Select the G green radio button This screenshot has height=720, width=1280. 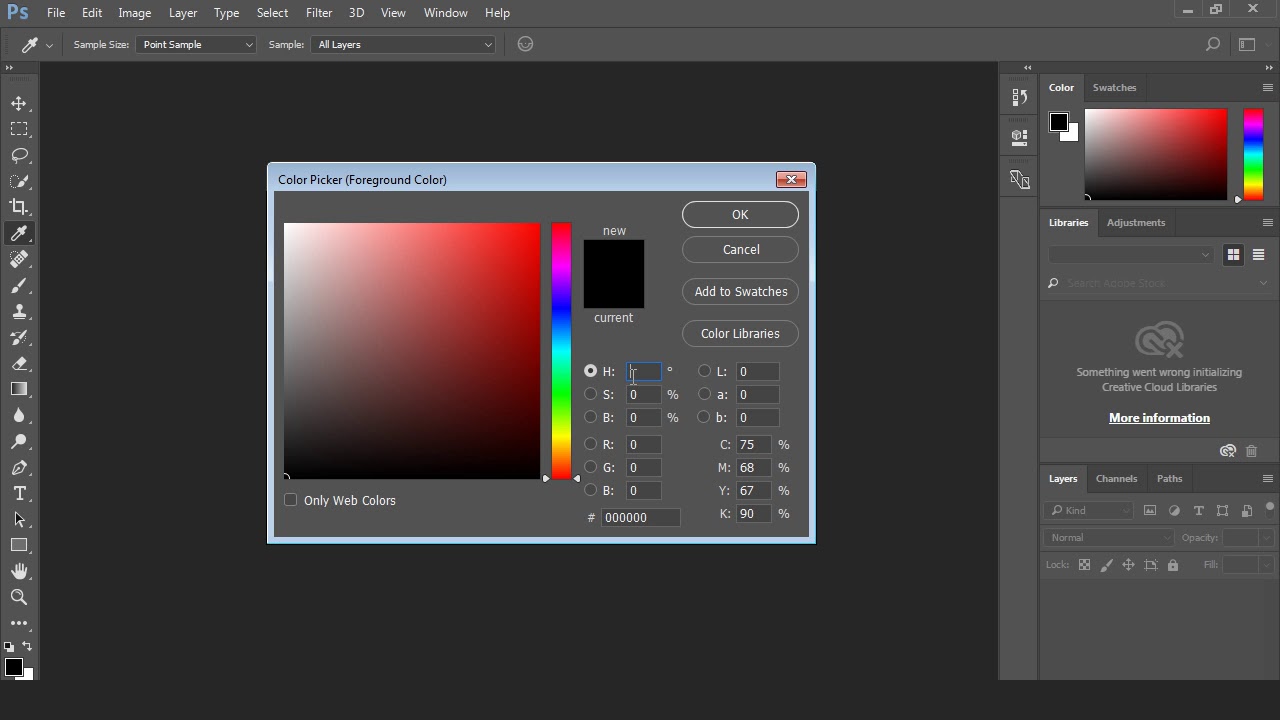click(590, 467)
